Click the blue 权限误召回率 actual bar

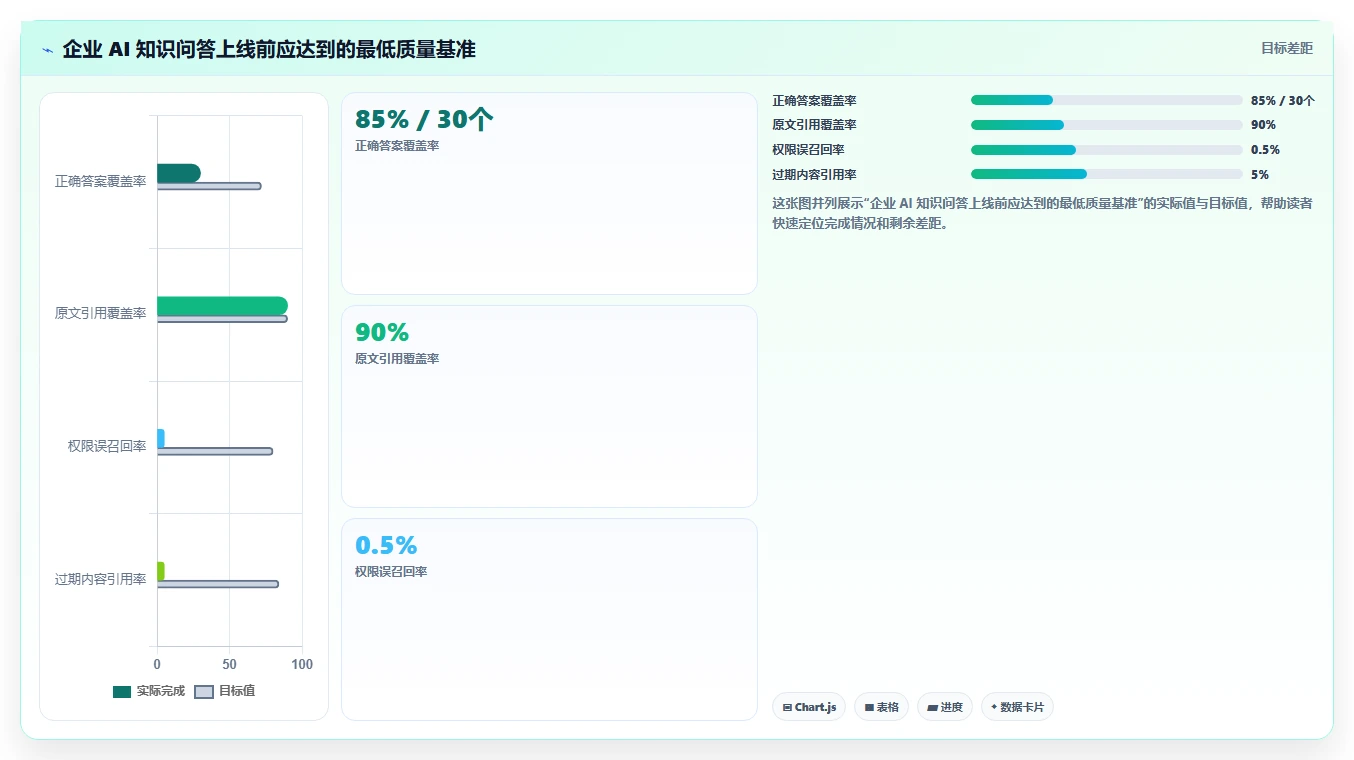[x=161, y=438]
